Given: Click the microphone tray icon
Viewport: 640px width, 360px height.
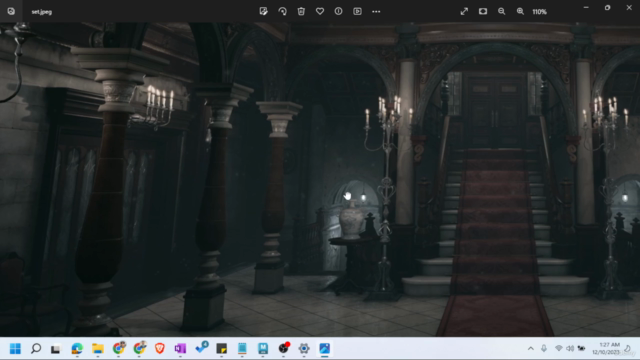Looking at the screenshot, I should pos(544,349).
